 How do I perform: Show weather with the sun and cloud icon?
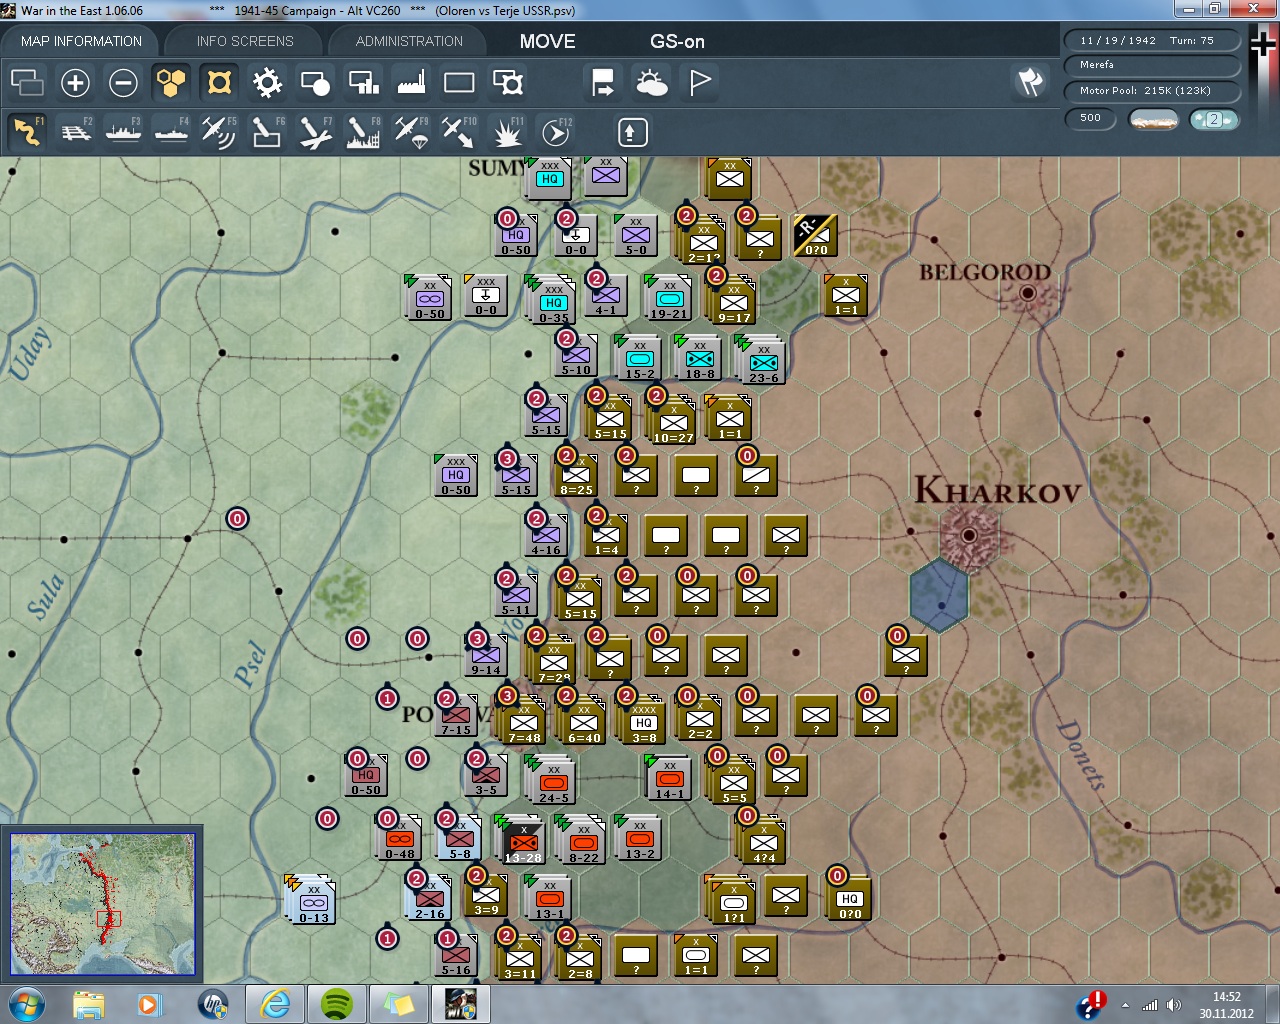tap(652, 82)
